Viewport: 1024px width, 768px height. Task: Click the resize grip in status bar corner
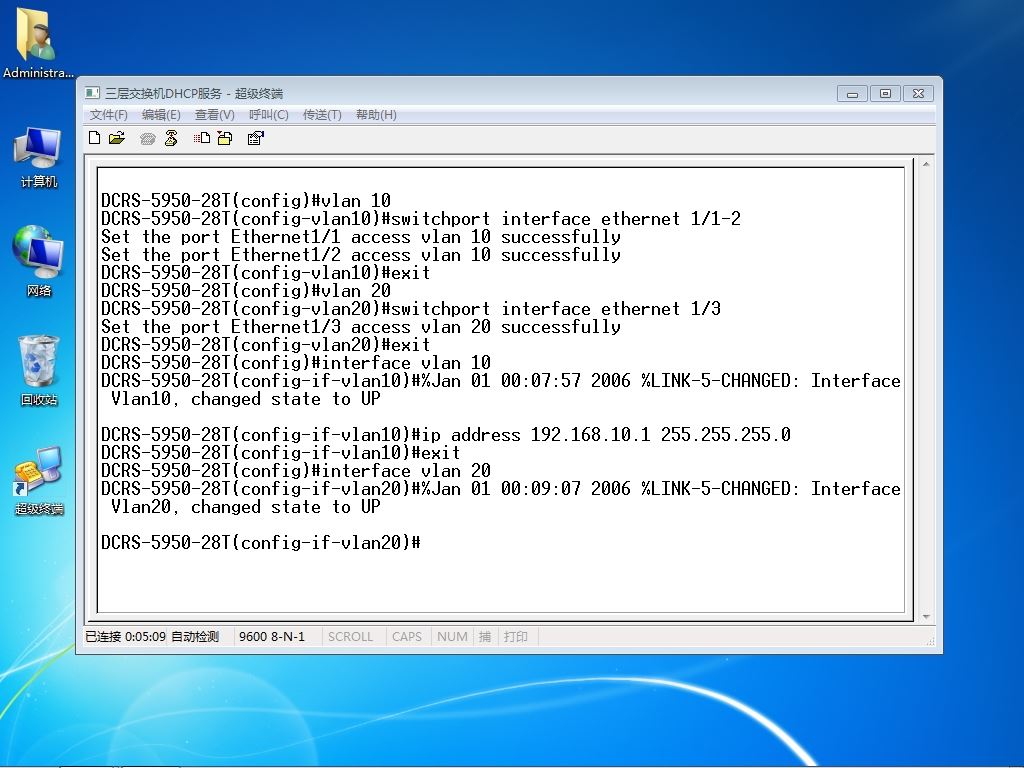point(930,641)
